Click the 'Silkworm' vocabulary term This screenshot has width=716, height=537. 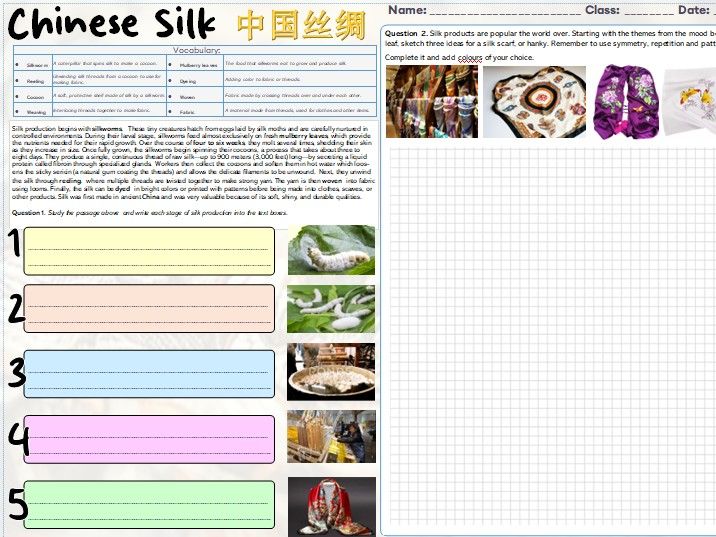pos(37,65)
